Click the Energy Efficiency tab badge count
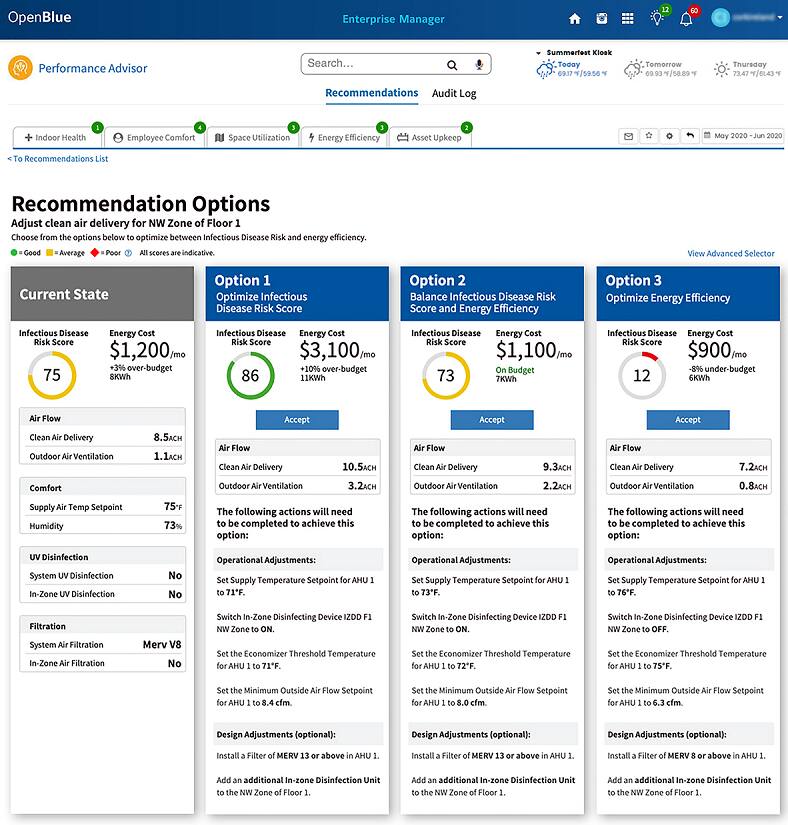 (x=382, y=127)
